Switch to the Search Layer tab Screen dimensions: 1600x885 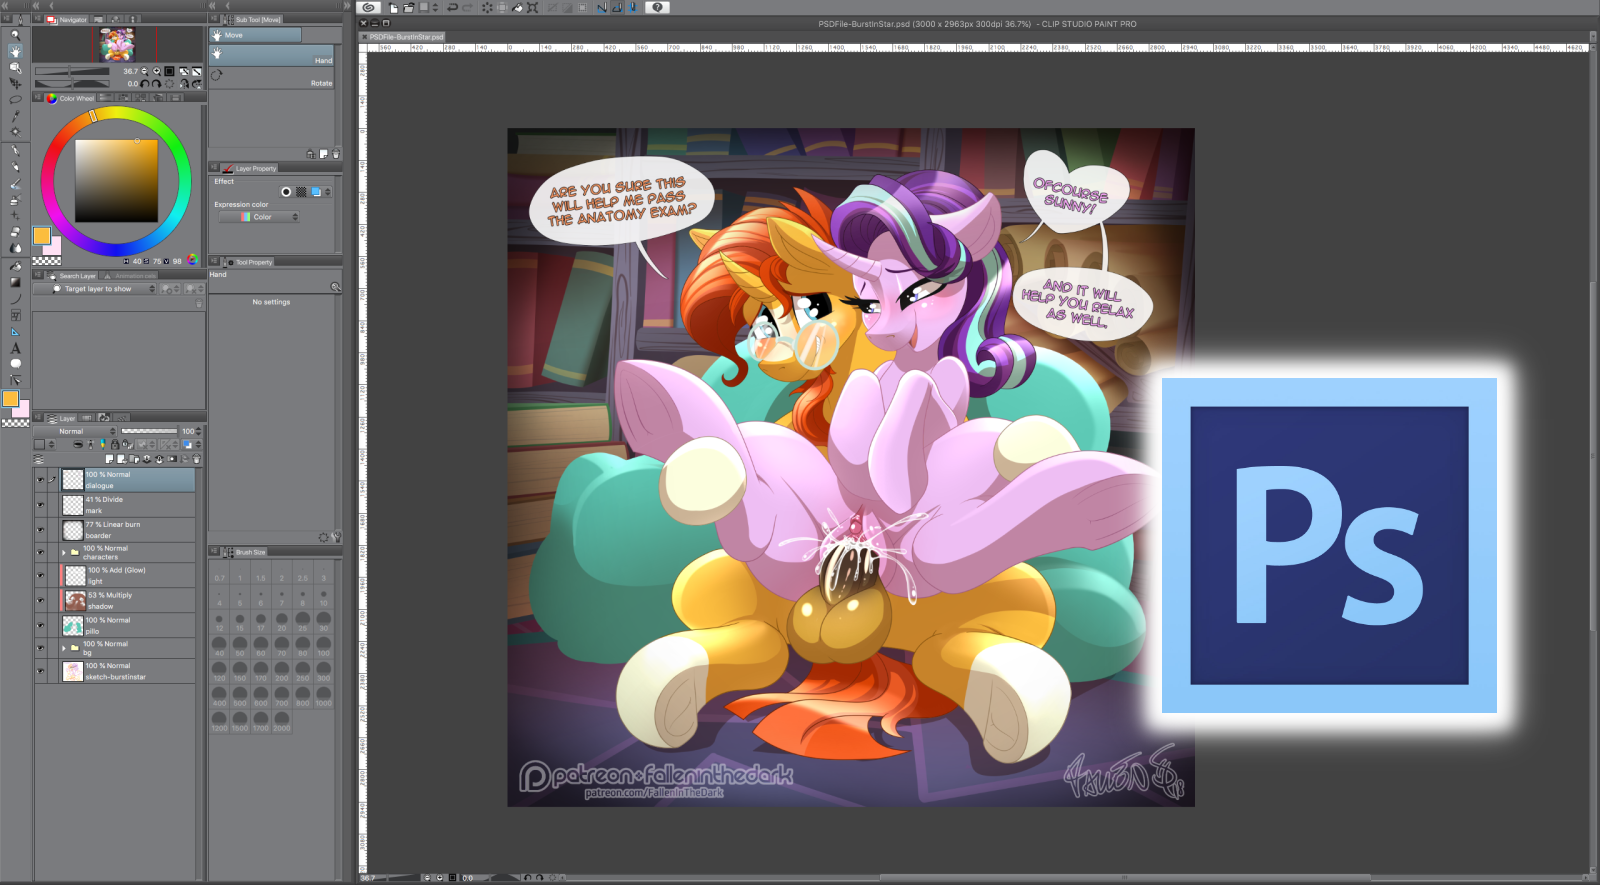point(72,276)
